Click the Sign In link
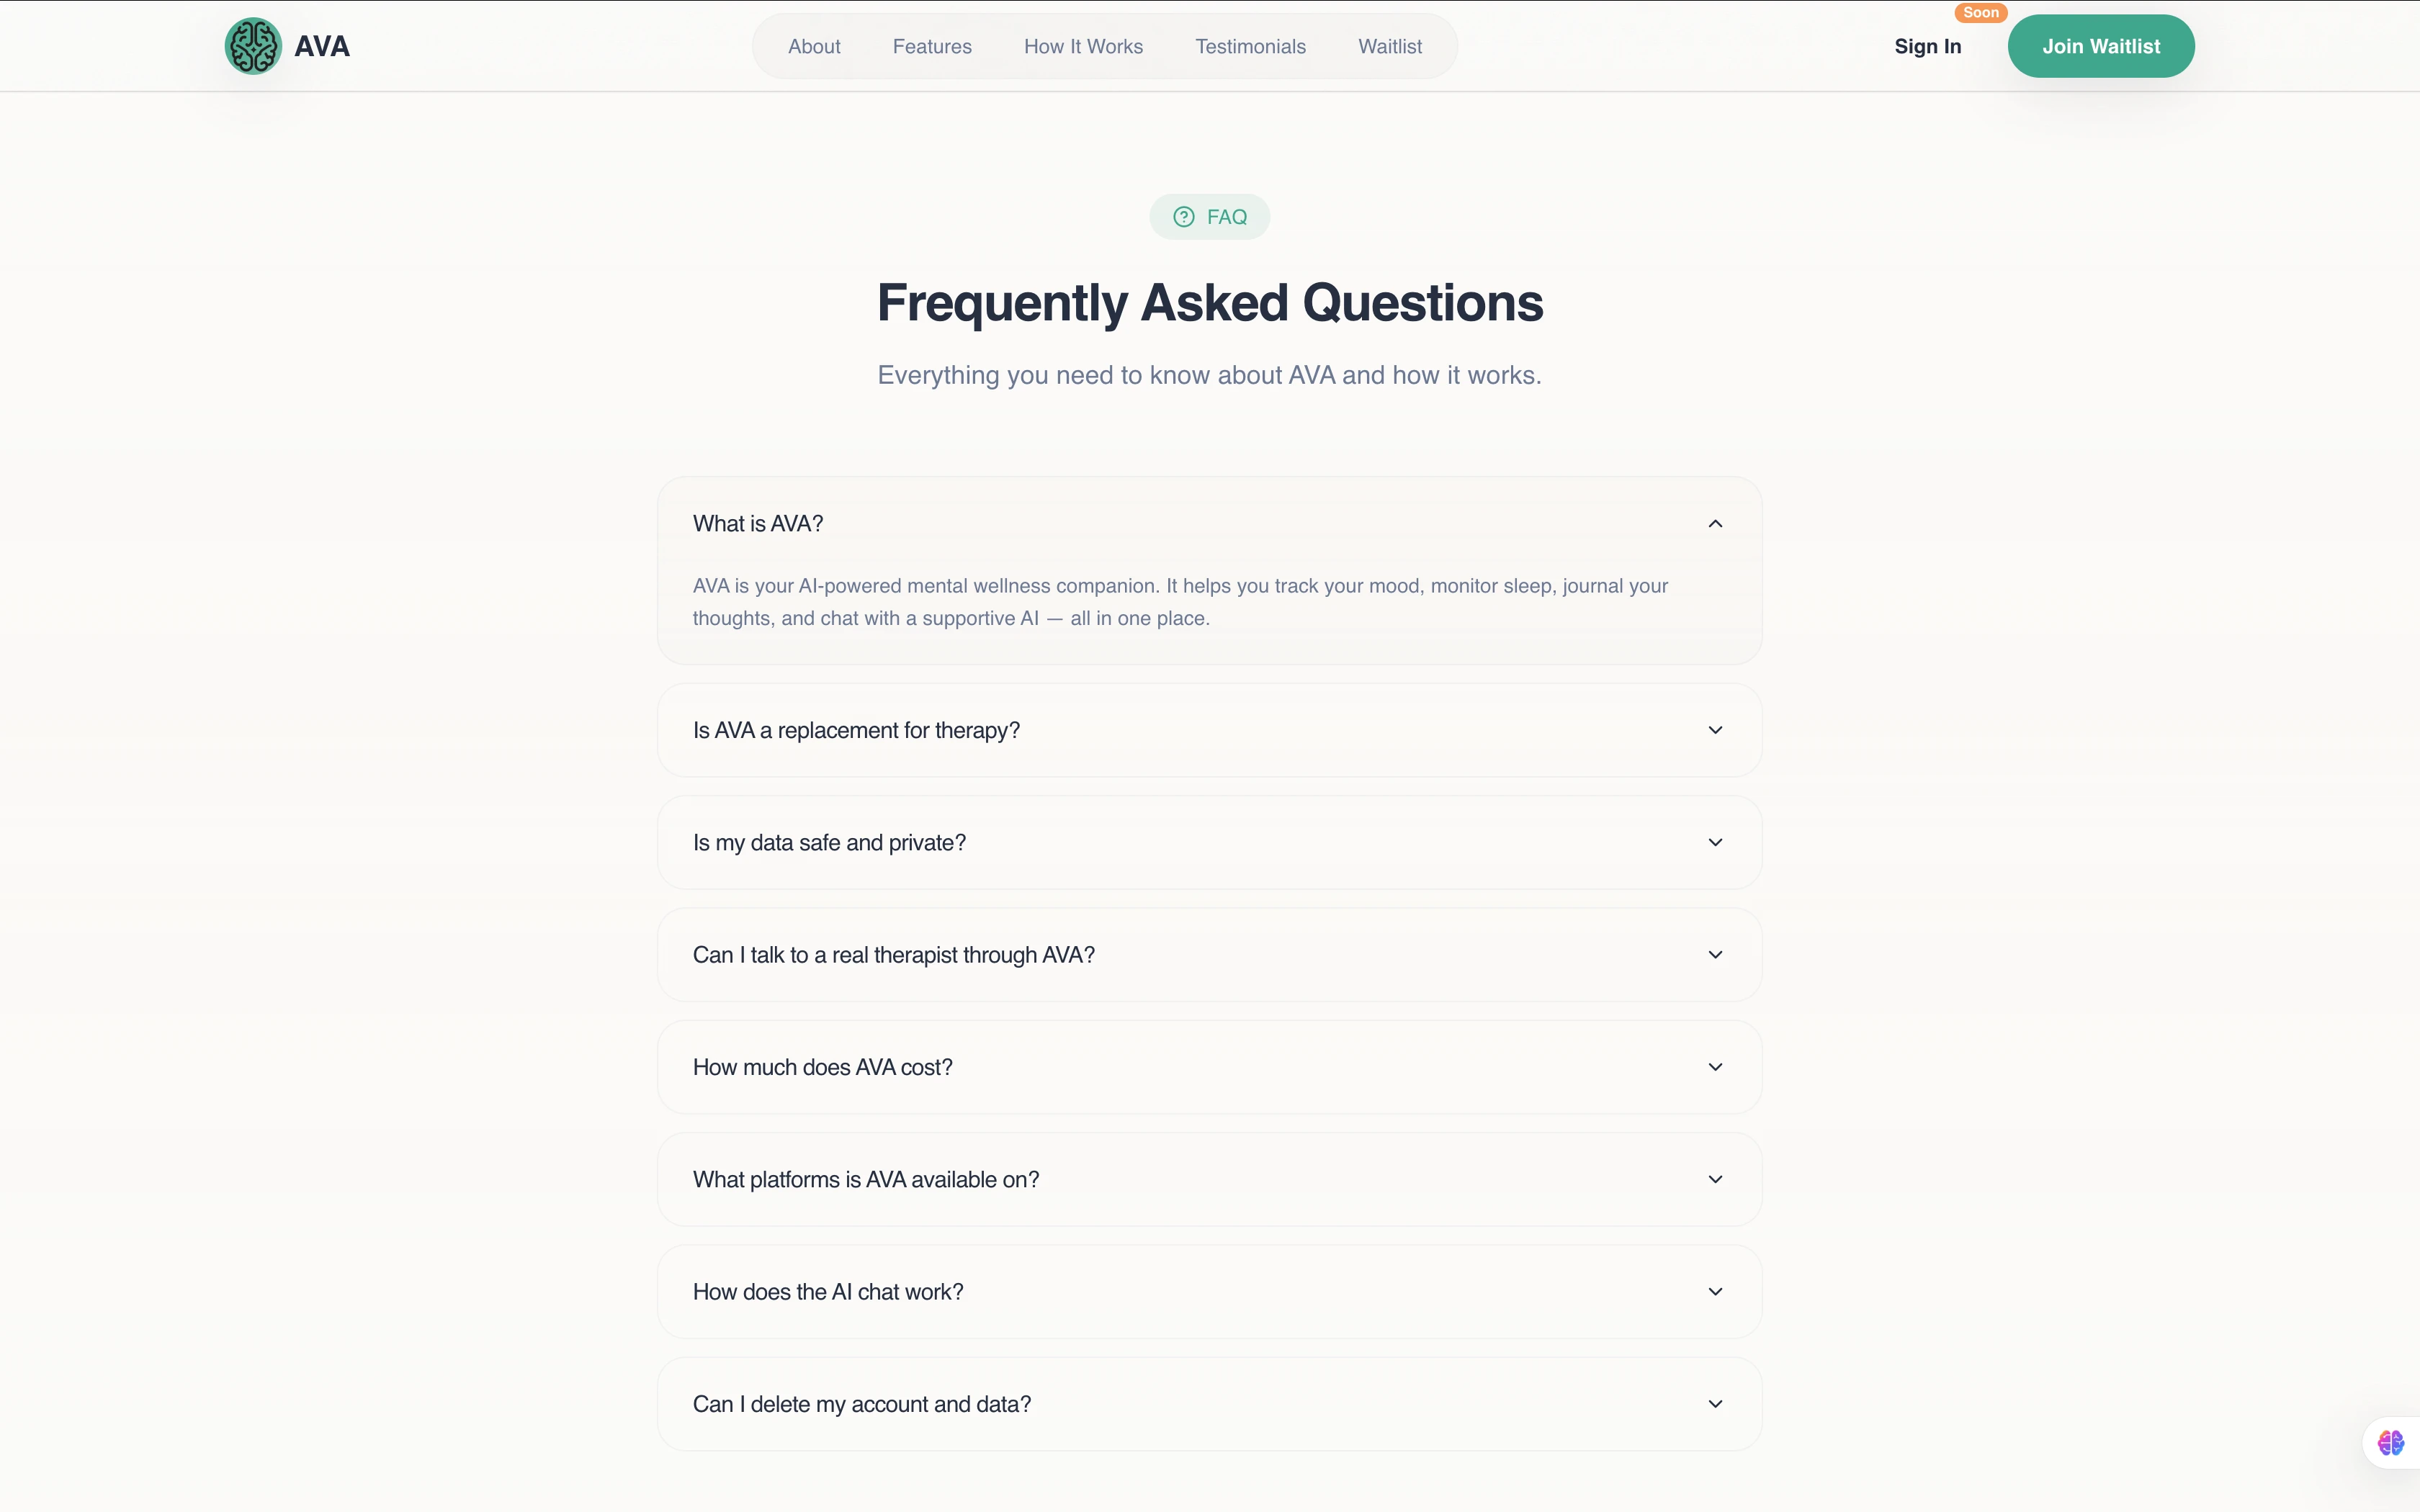Image resolution: width=2420 pixels, height=1512 pixels. (x=1927, y=47)
